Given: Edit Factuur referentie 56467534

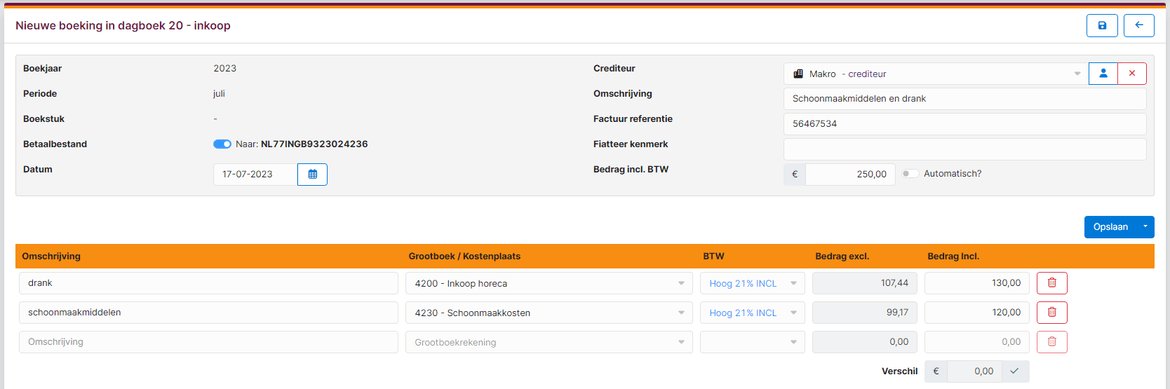Looking at the screenshot, I should point(965,124).
